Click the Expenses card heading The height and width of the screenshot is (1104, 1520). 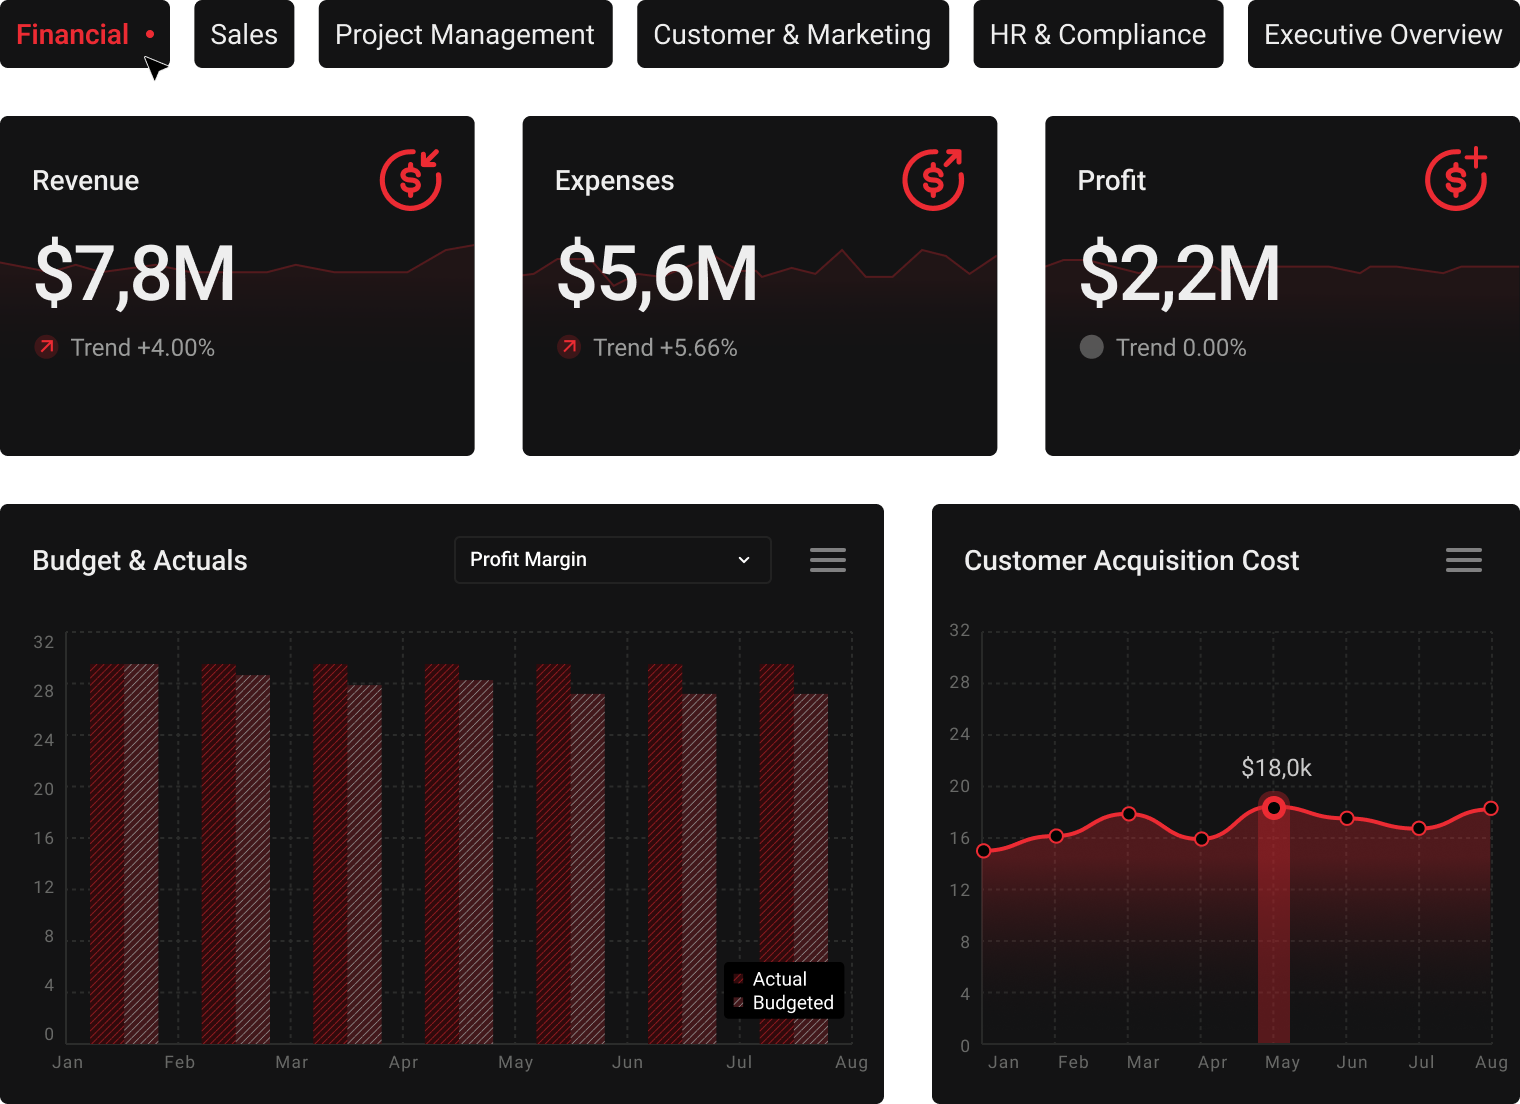[x=614, y=181]
